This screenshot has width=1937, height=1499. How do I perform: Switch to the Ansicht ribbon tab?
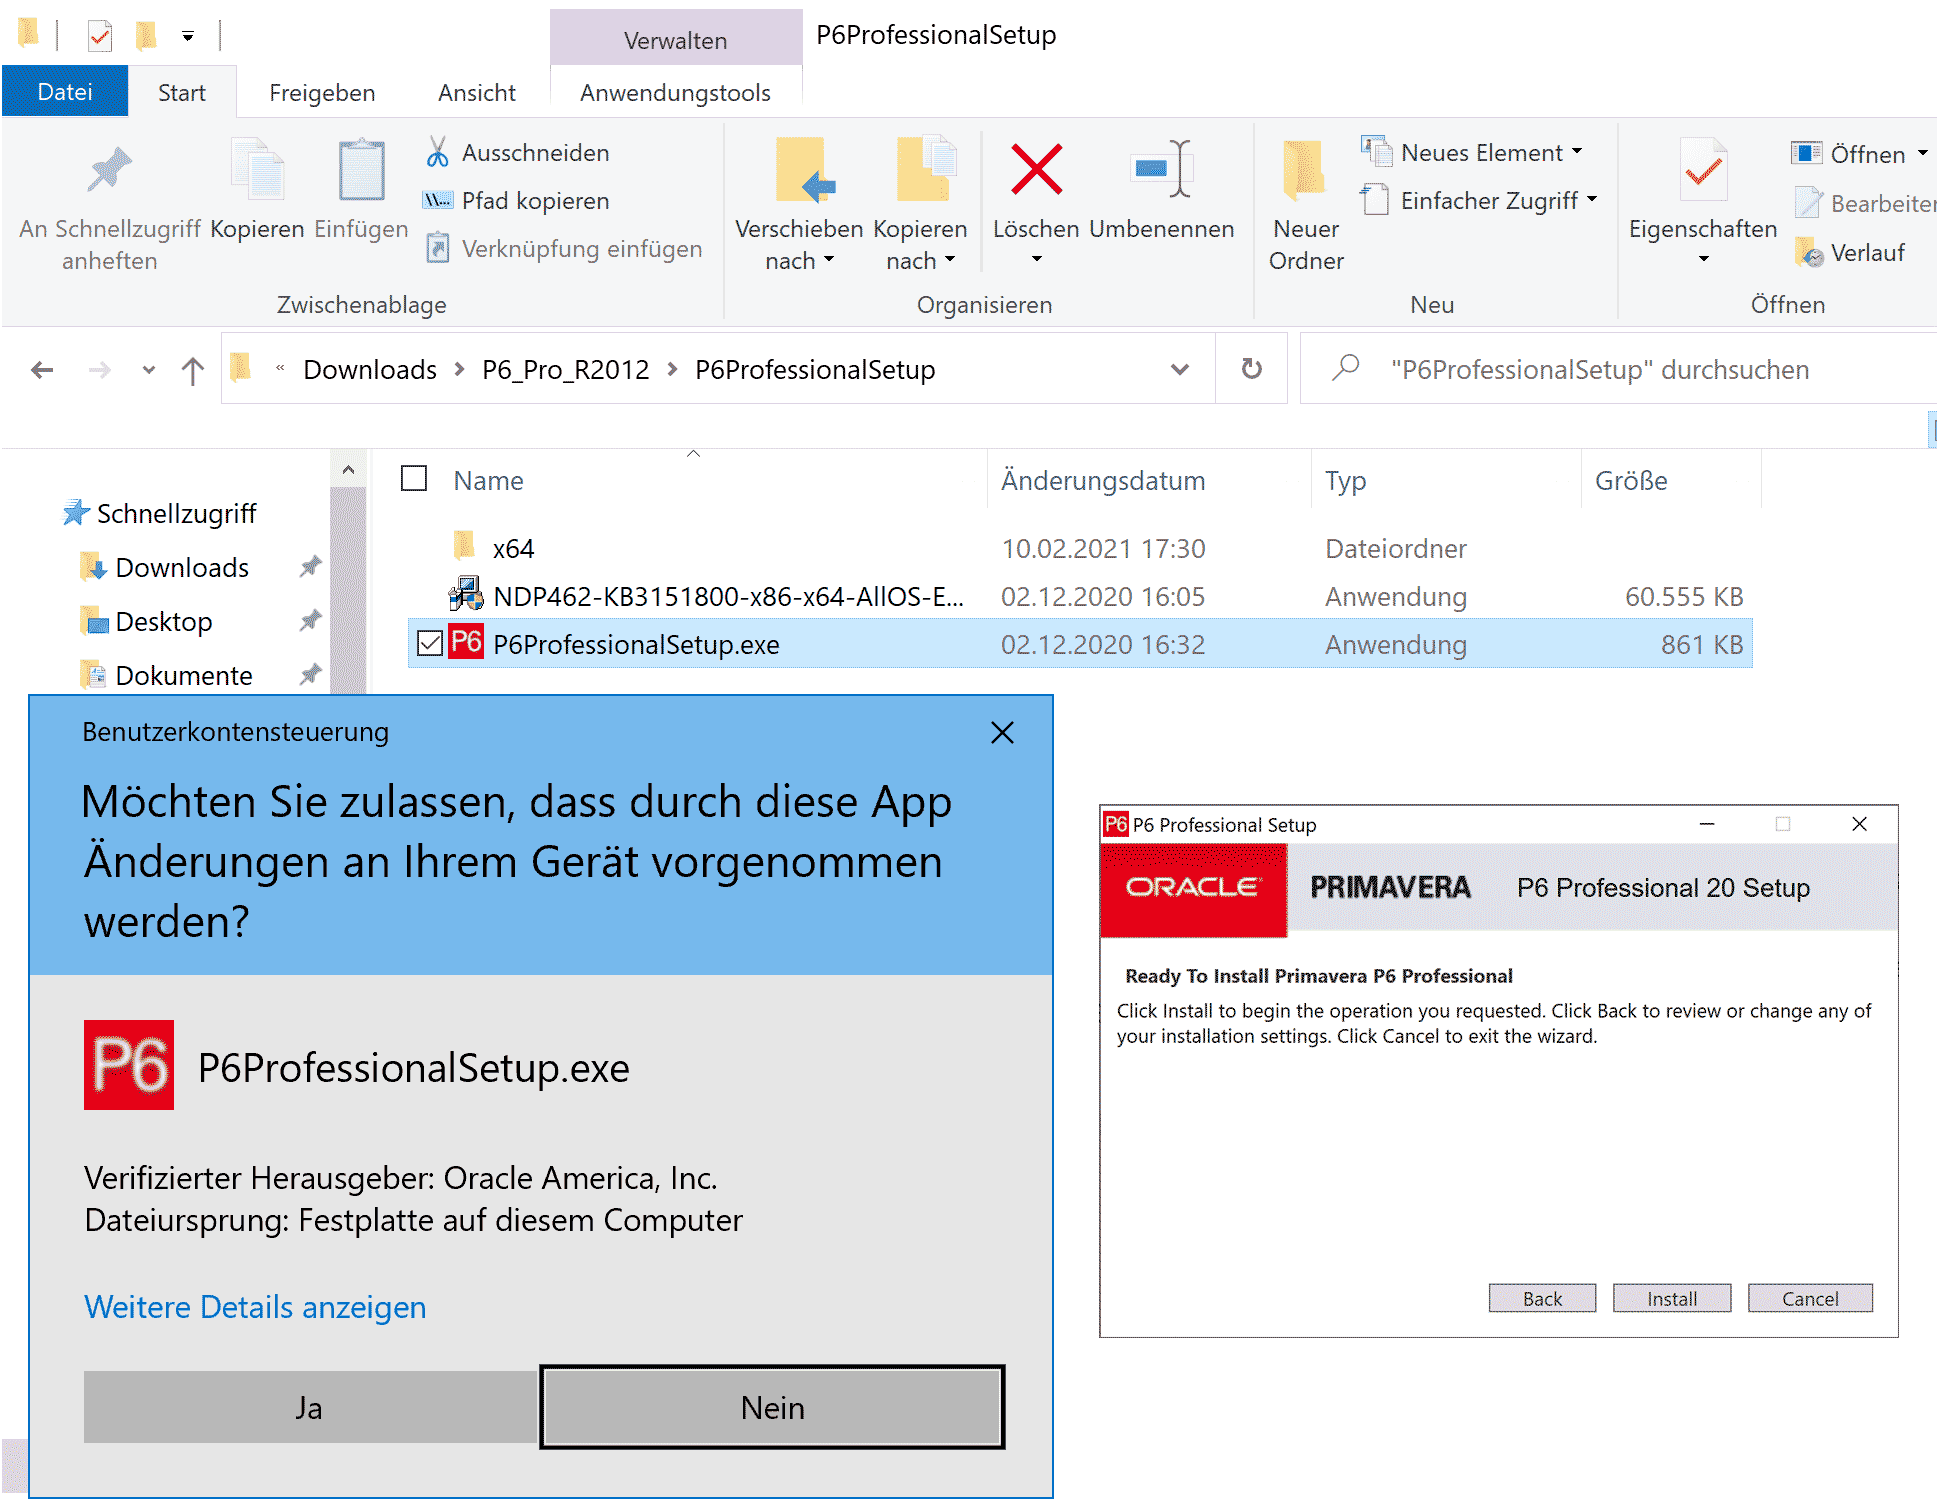(477, 93)
